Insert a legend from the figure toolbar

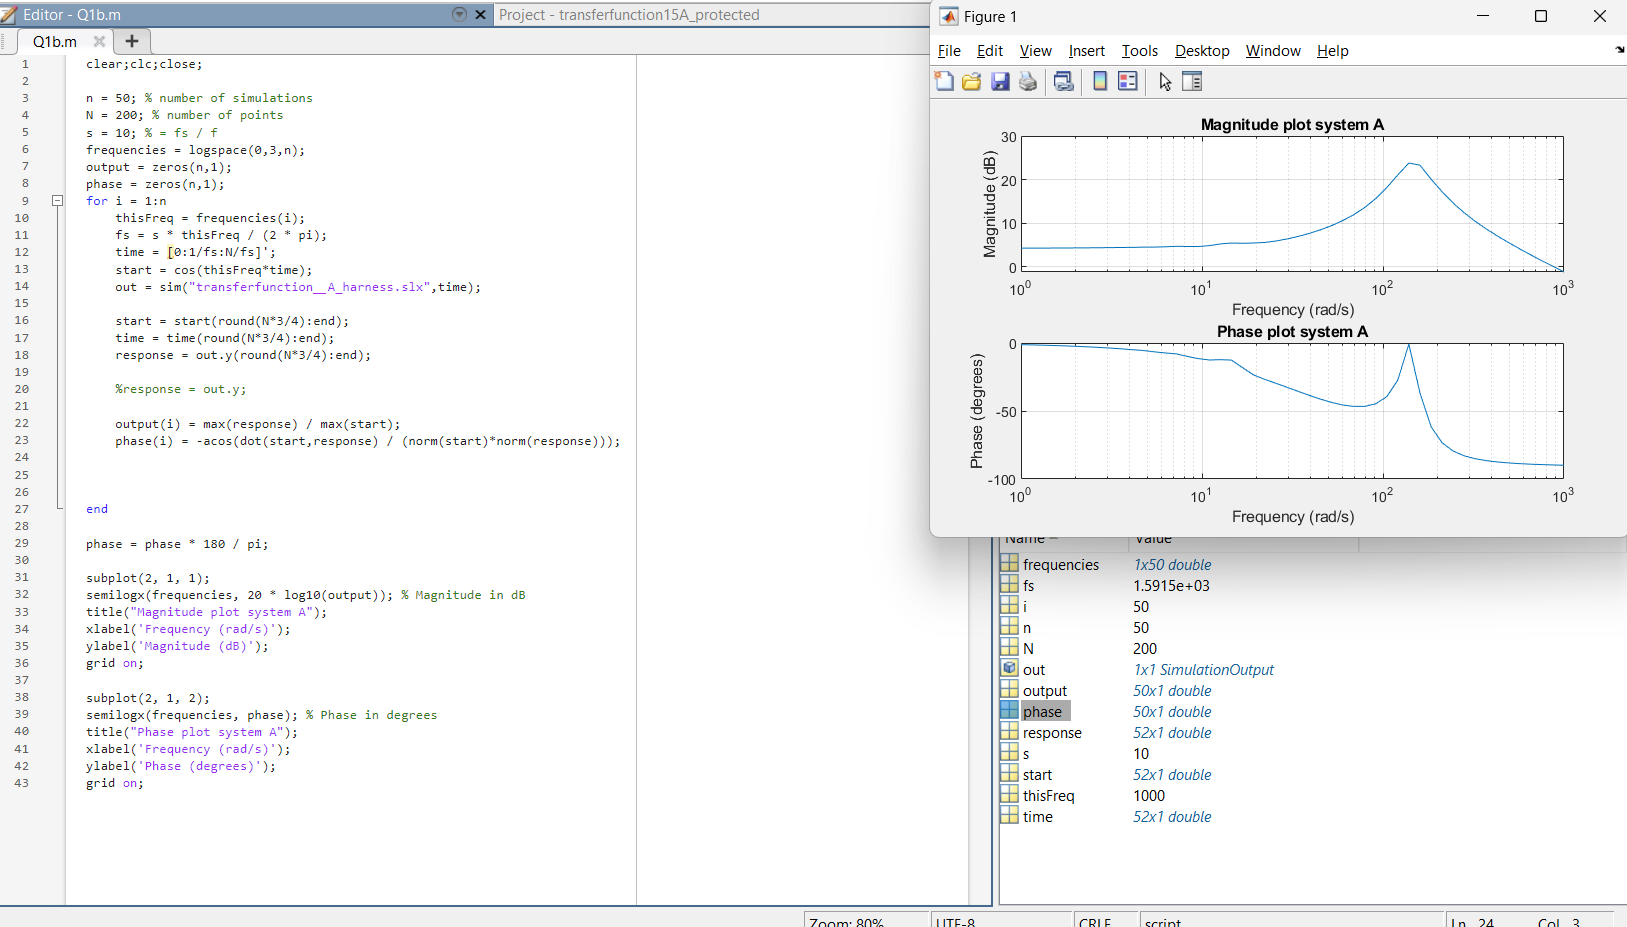click(1128, 82)
